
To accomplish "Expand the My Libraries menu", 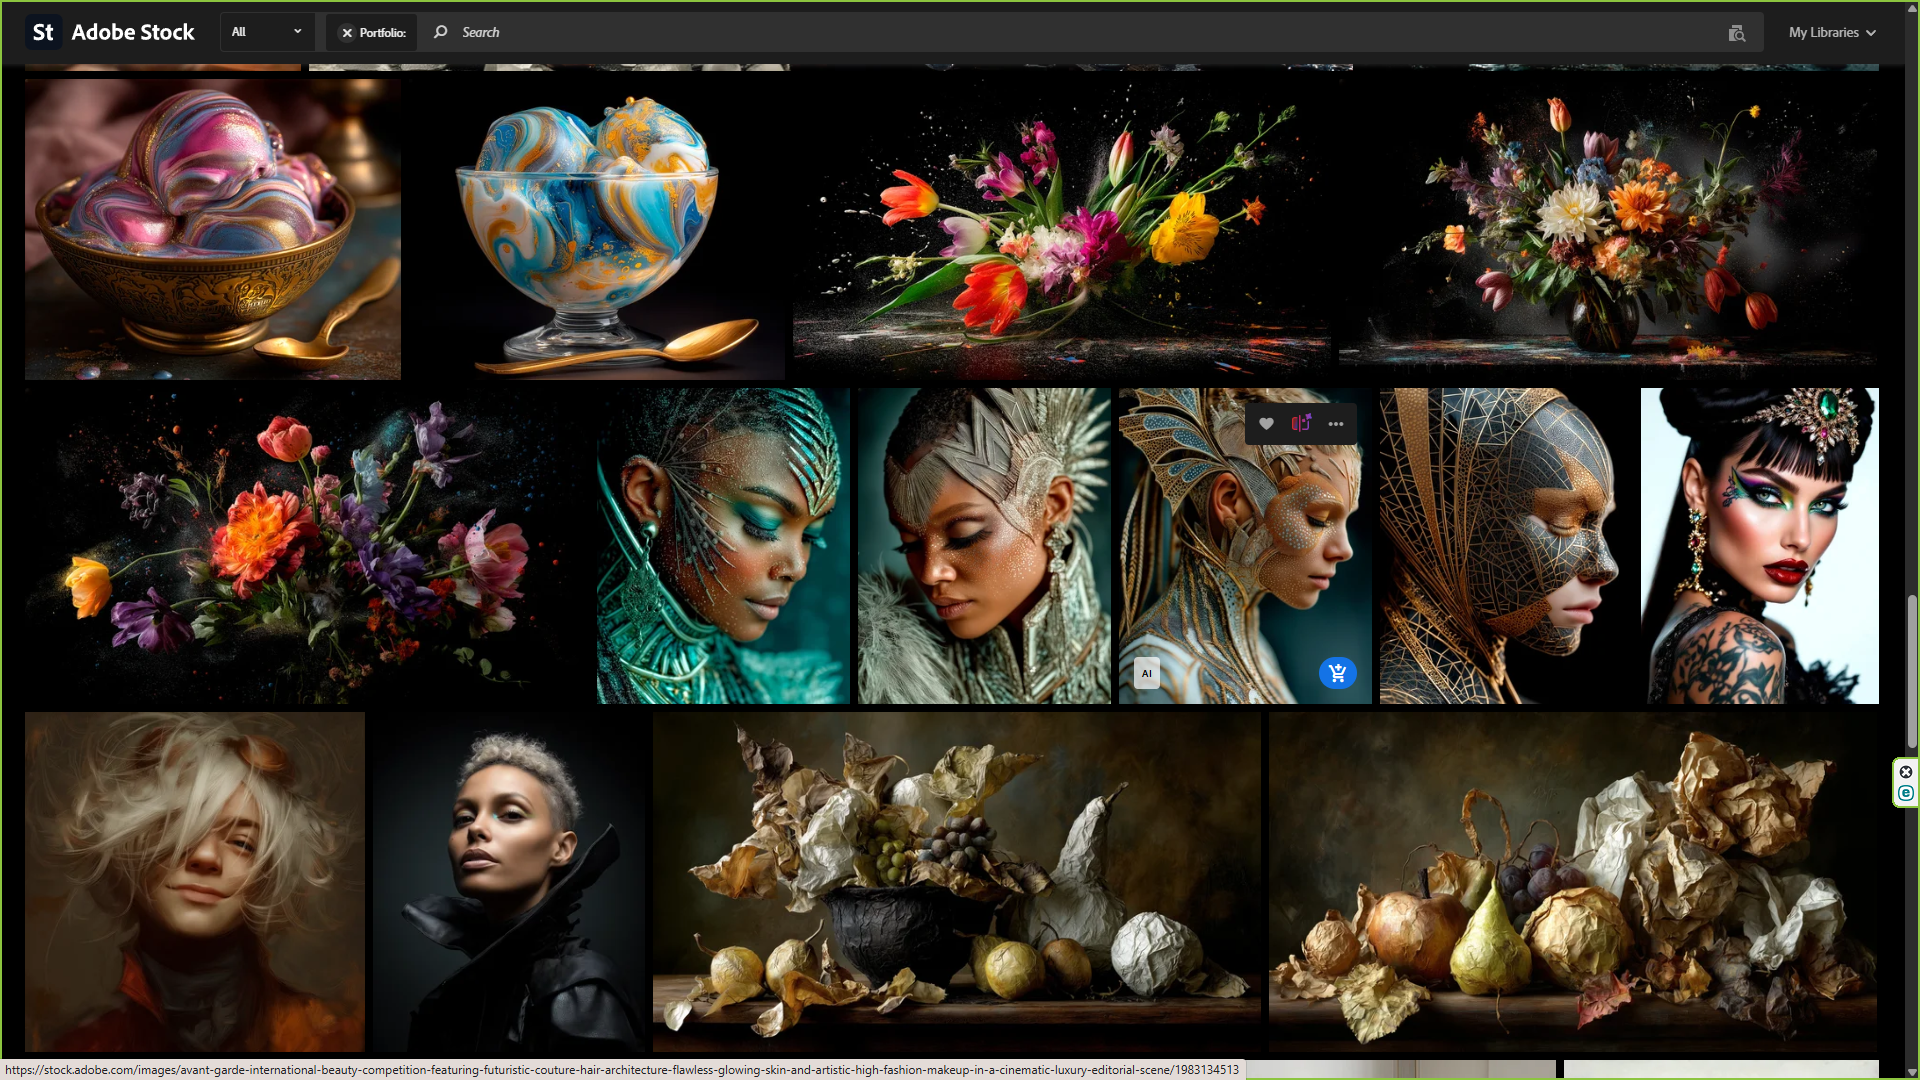I will point(1832,32).
